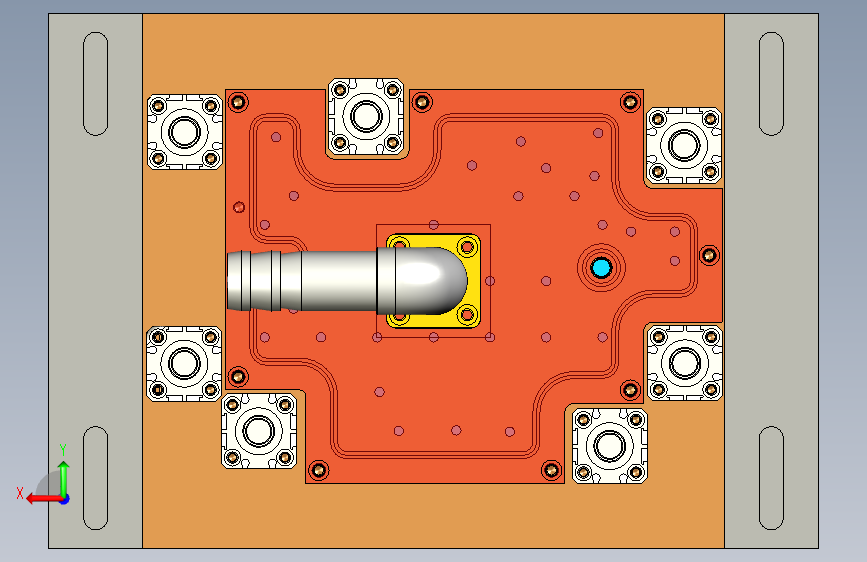Select the upper slot in the left gray plate
The image size is (867, 562).
(x=96, y=84)
